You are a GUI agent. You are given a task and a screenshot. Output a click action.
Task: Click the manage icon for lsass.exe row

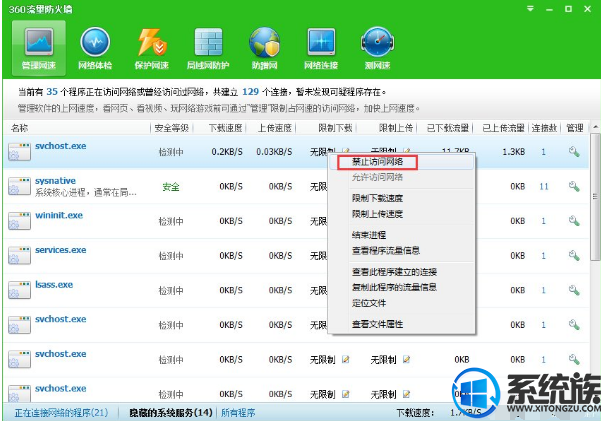tap(574, 290)
